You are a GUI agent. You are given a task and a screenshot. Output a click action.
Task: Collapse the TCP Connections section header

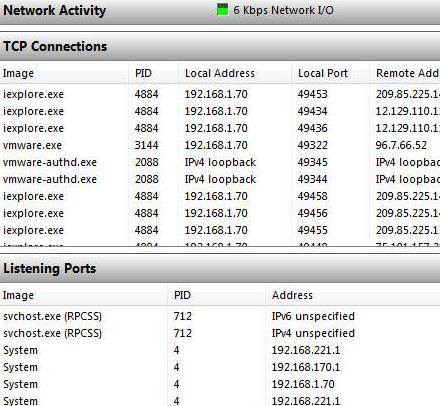pyautogui.click(x=220, y=47)
